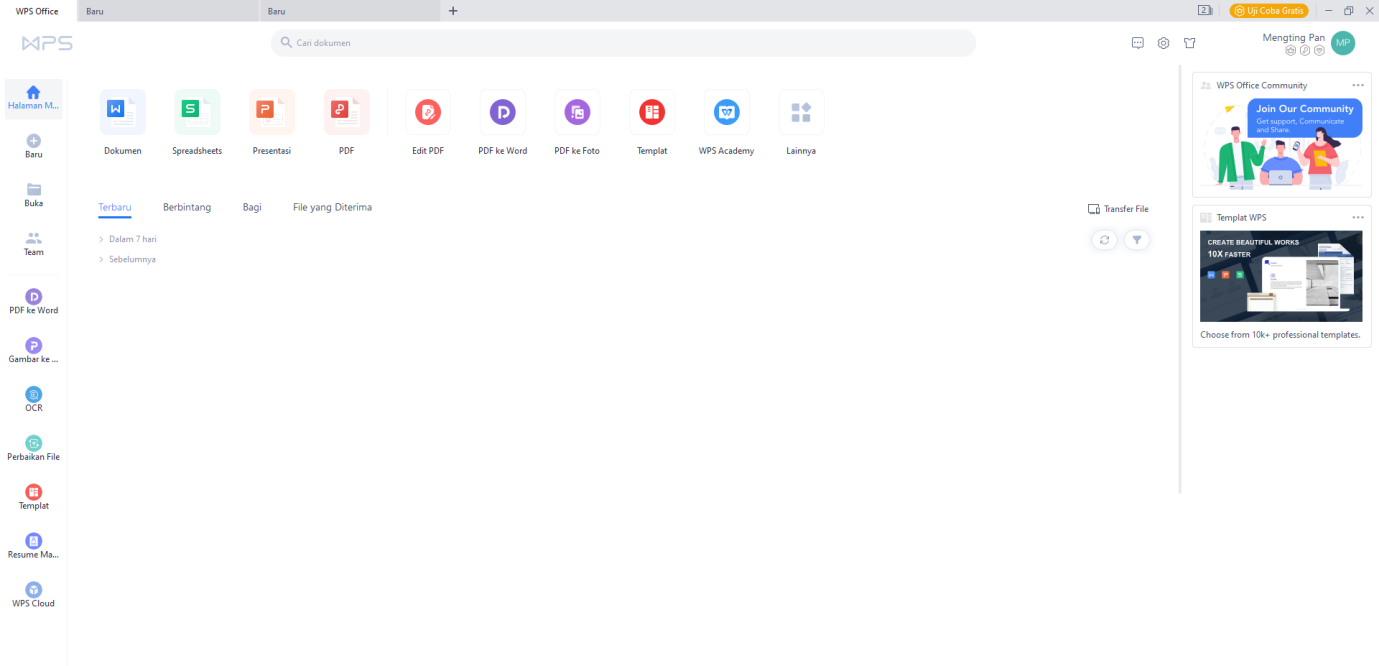
Task: Switch to the Berbintang tab
Action: [x=187, y=207]
